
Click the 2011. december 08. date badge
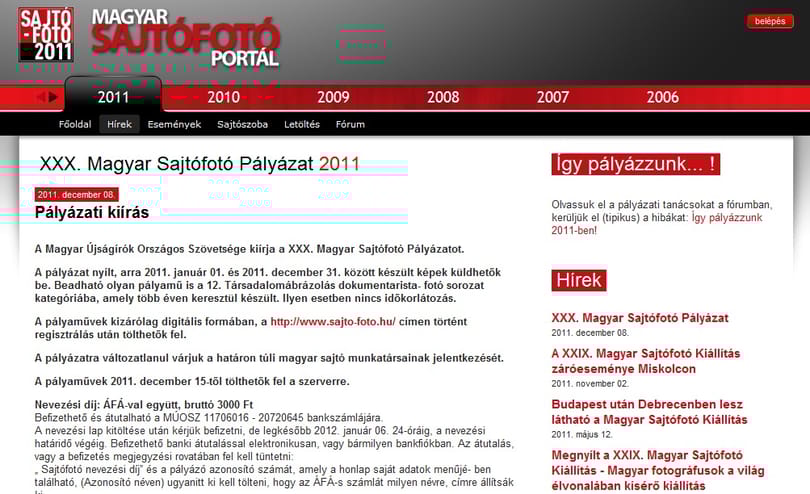coord(76,195)
